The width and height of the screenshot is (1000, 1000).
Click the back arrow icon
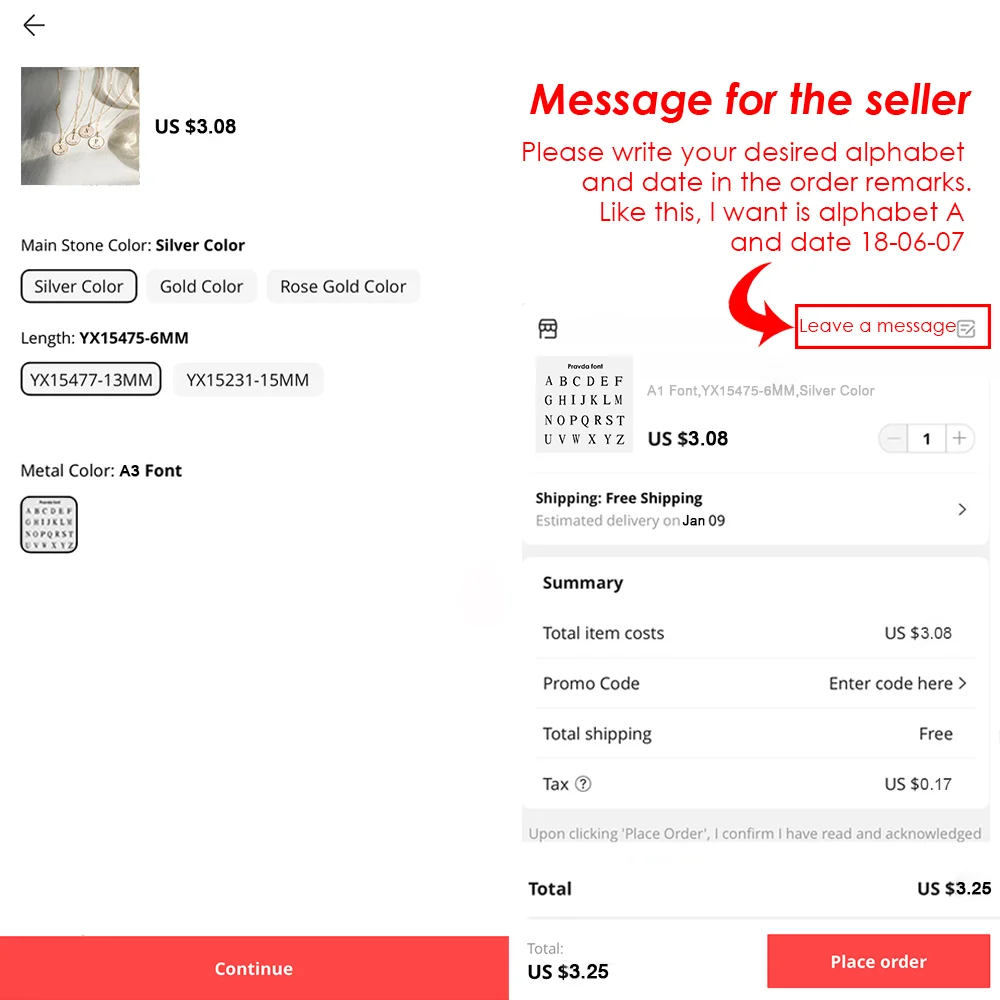pyautogui.click(x=34, y=26)
